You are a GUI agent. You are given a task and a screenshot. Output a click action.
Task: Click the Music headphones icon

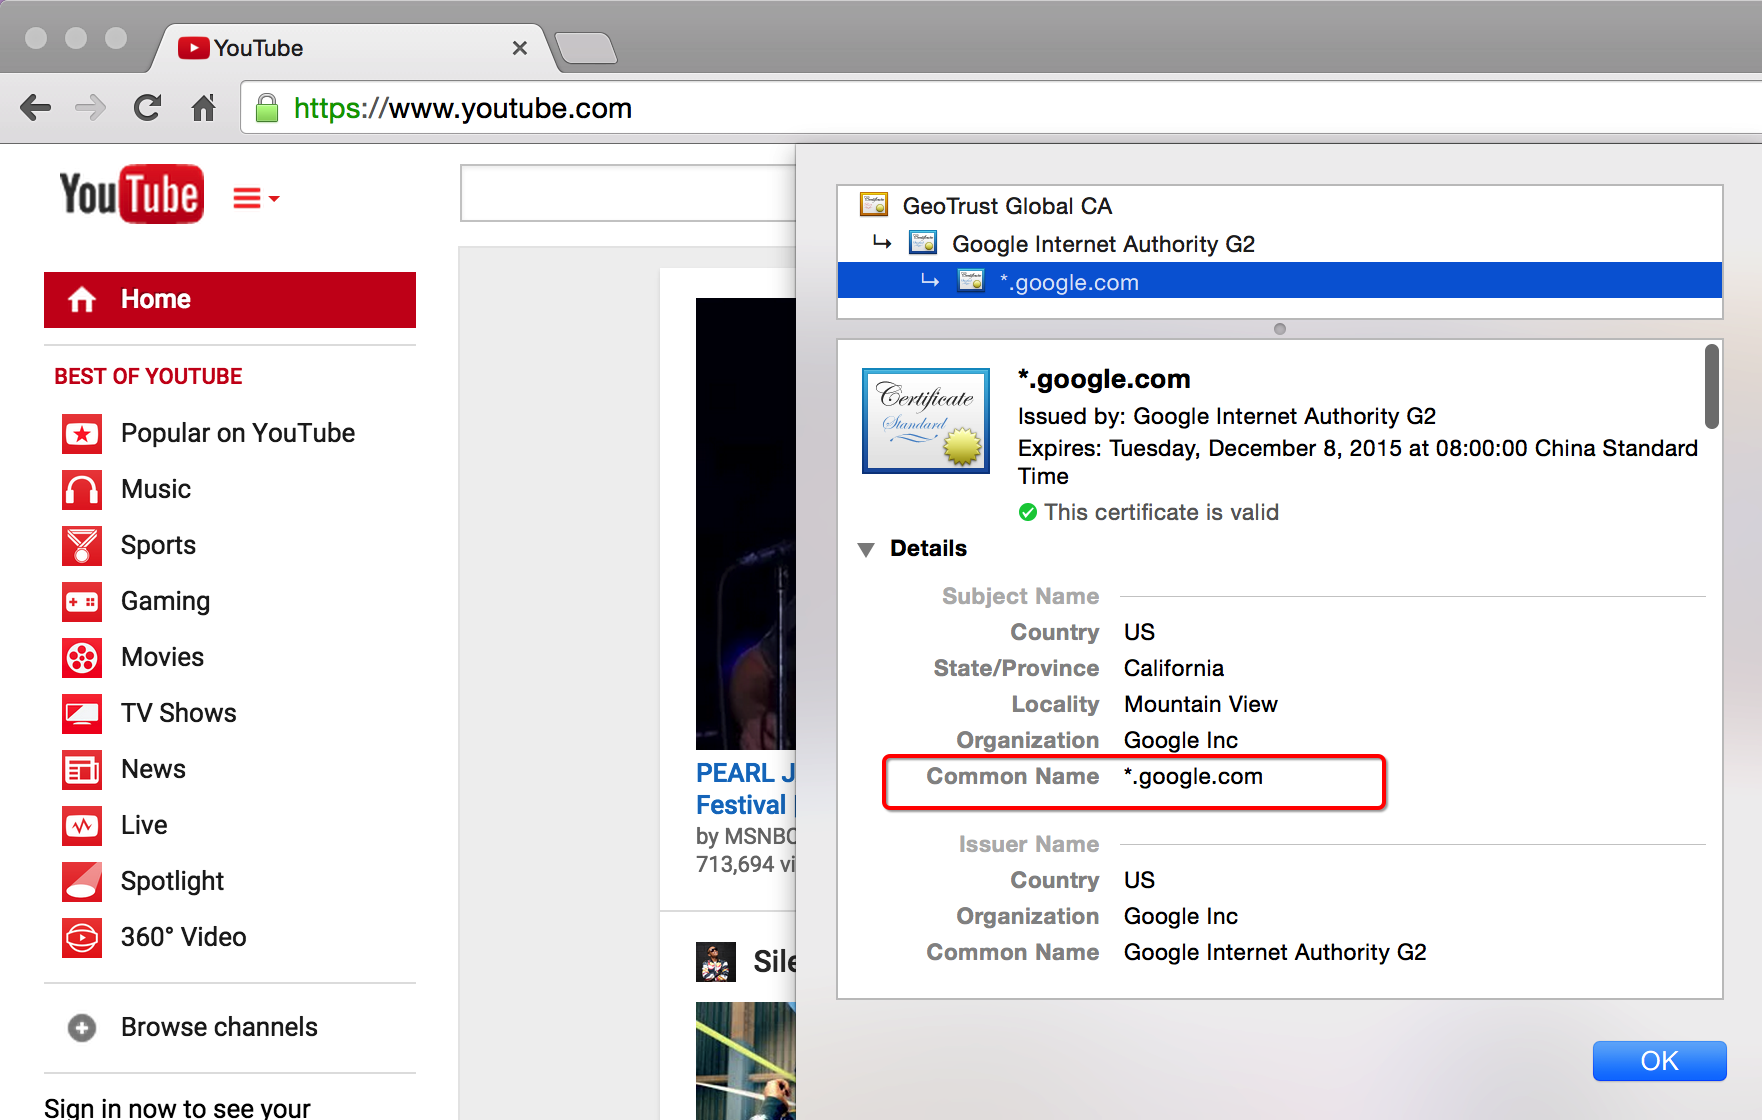[82, 490]
